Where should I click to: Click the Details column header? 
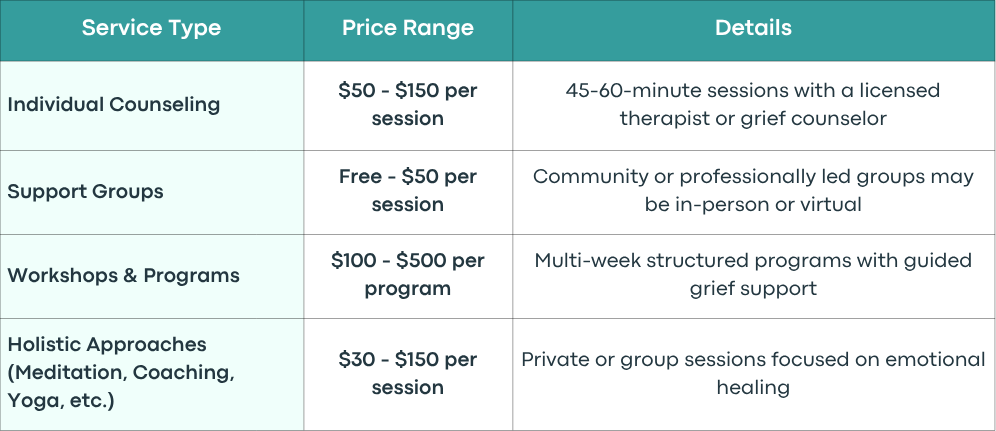point(753,29)
